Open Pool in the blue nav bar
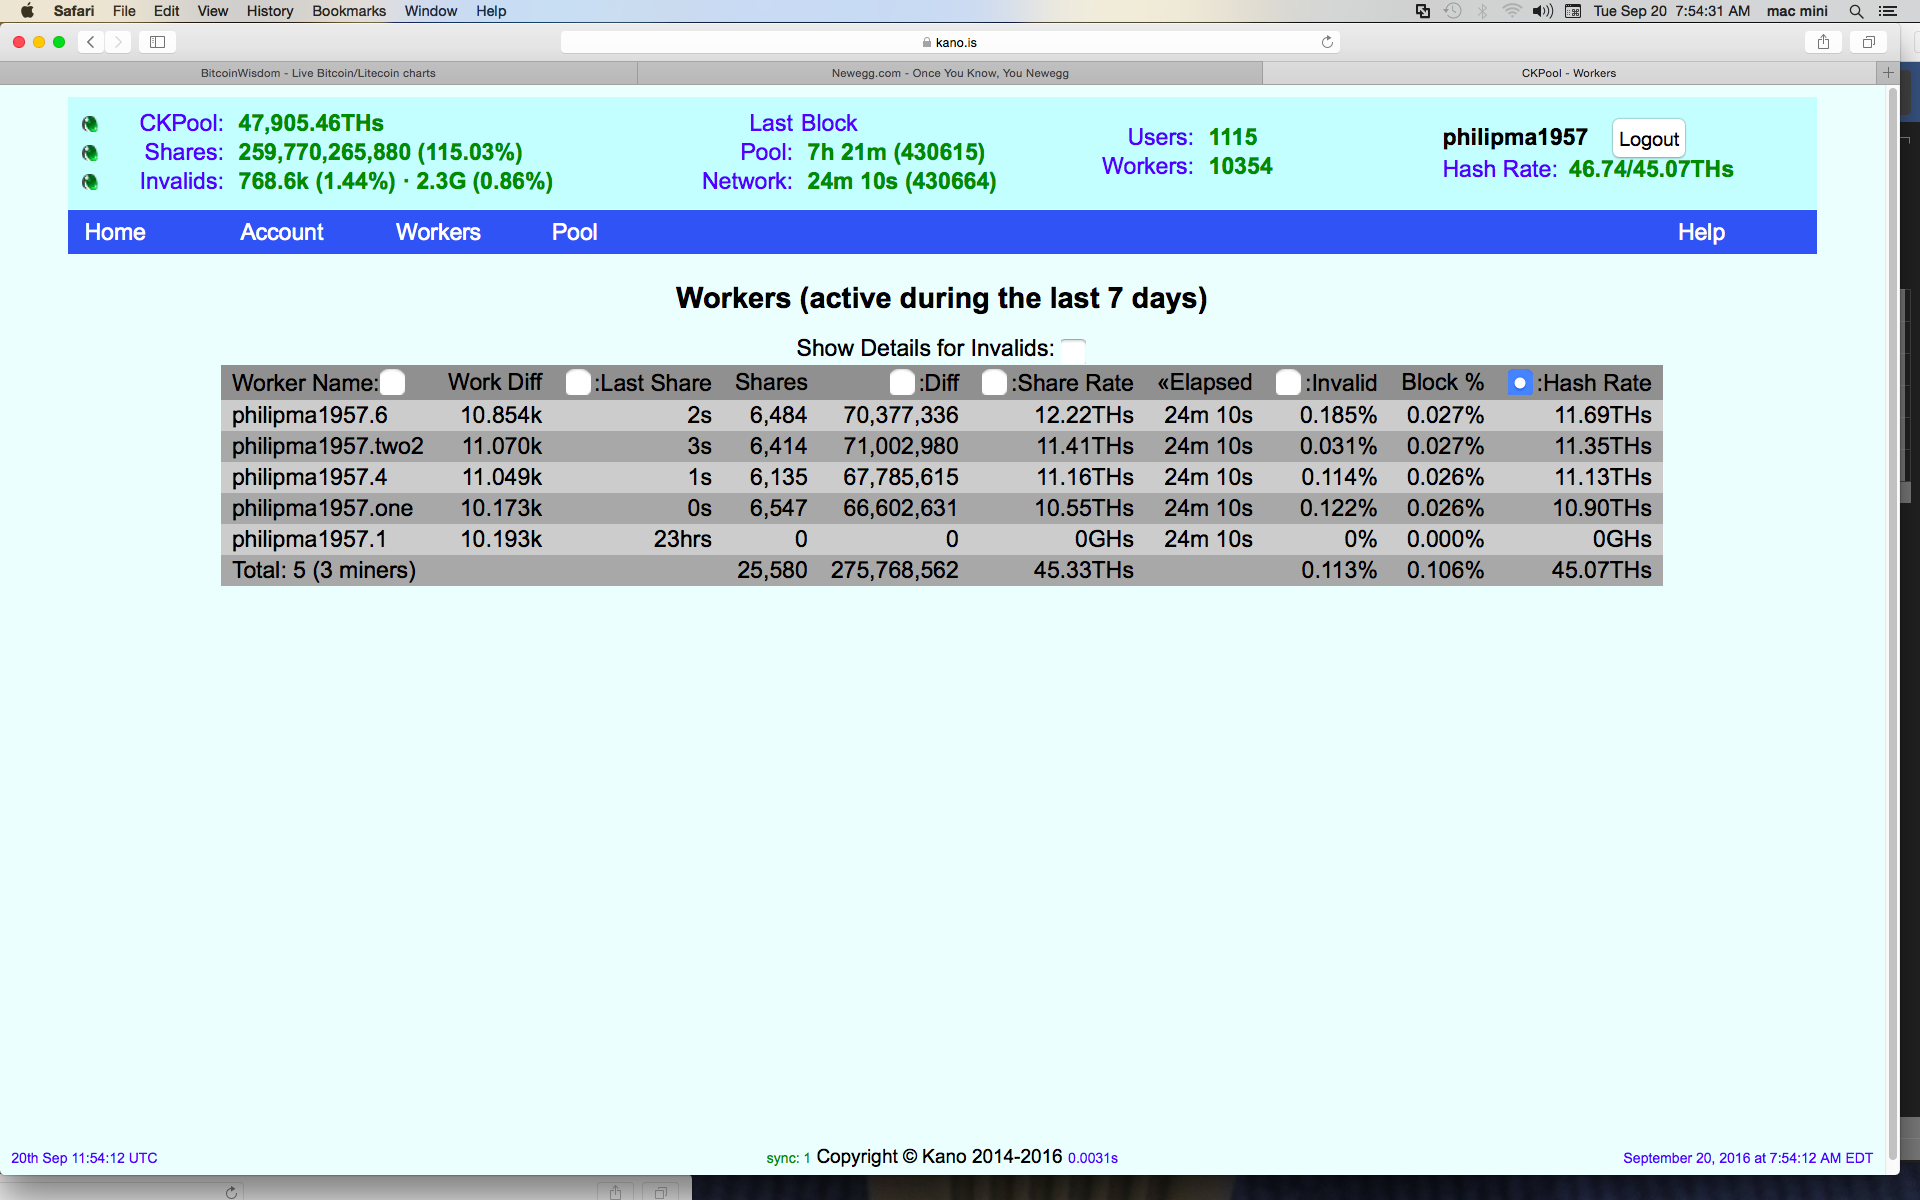This screenshot has height=1200, width=1920. [x=575, y=232]
